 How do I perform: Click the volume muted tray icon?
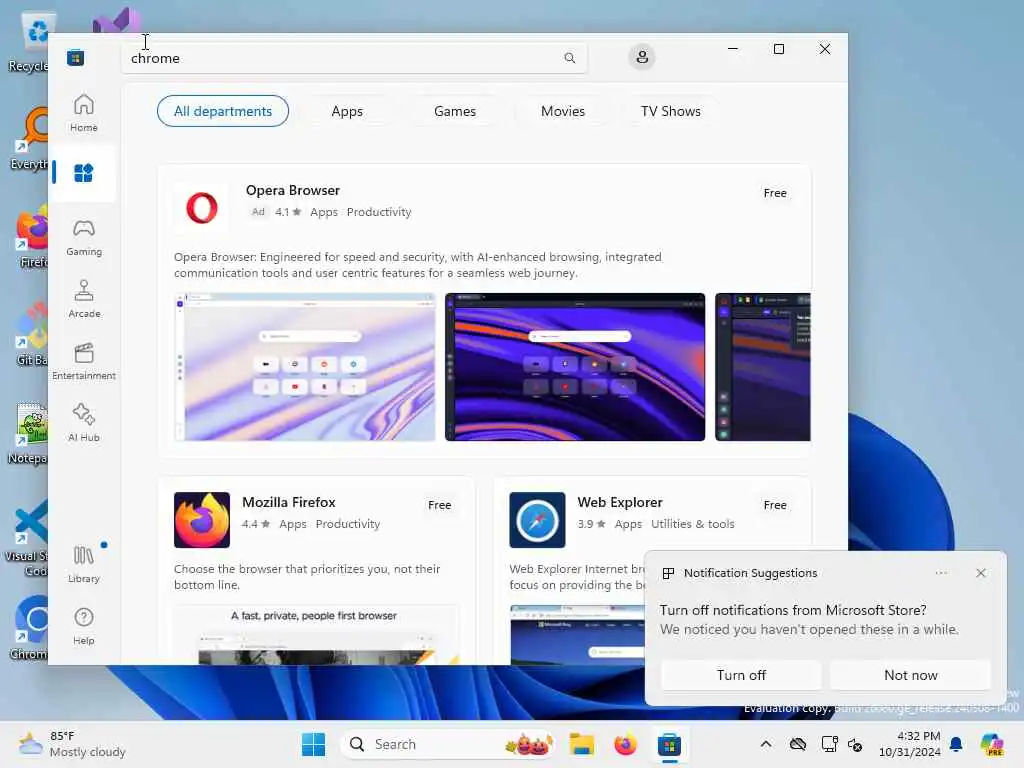point(856,744)
